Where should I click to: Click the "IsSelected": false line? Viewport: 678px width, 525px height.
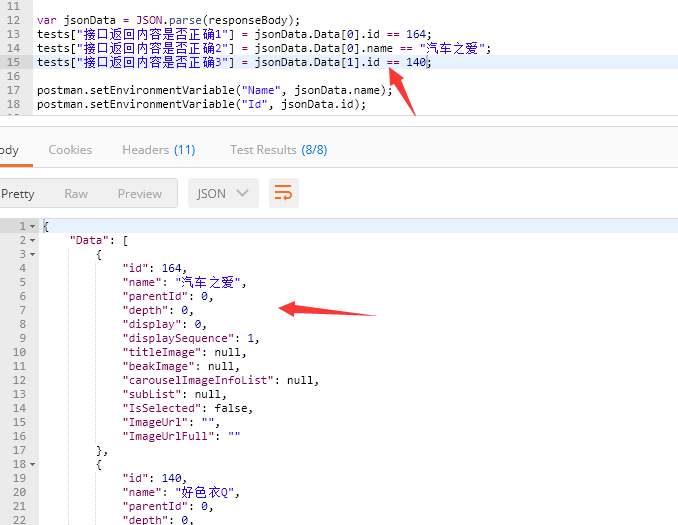coord(188,408)
